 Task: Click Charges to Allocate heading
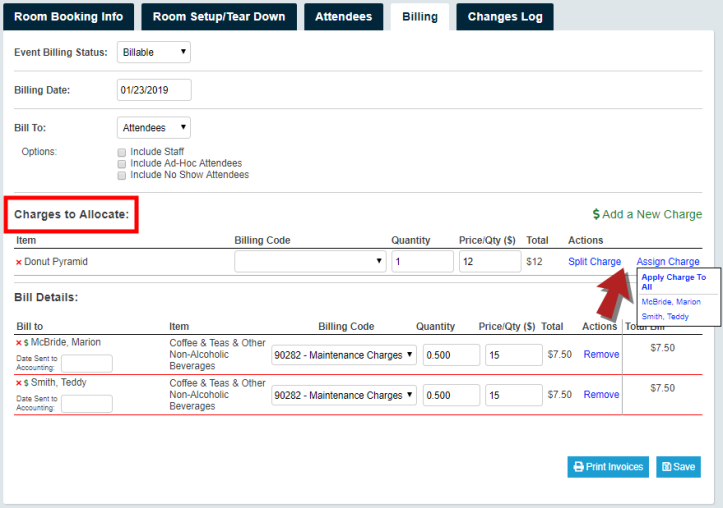click(71, 214)
